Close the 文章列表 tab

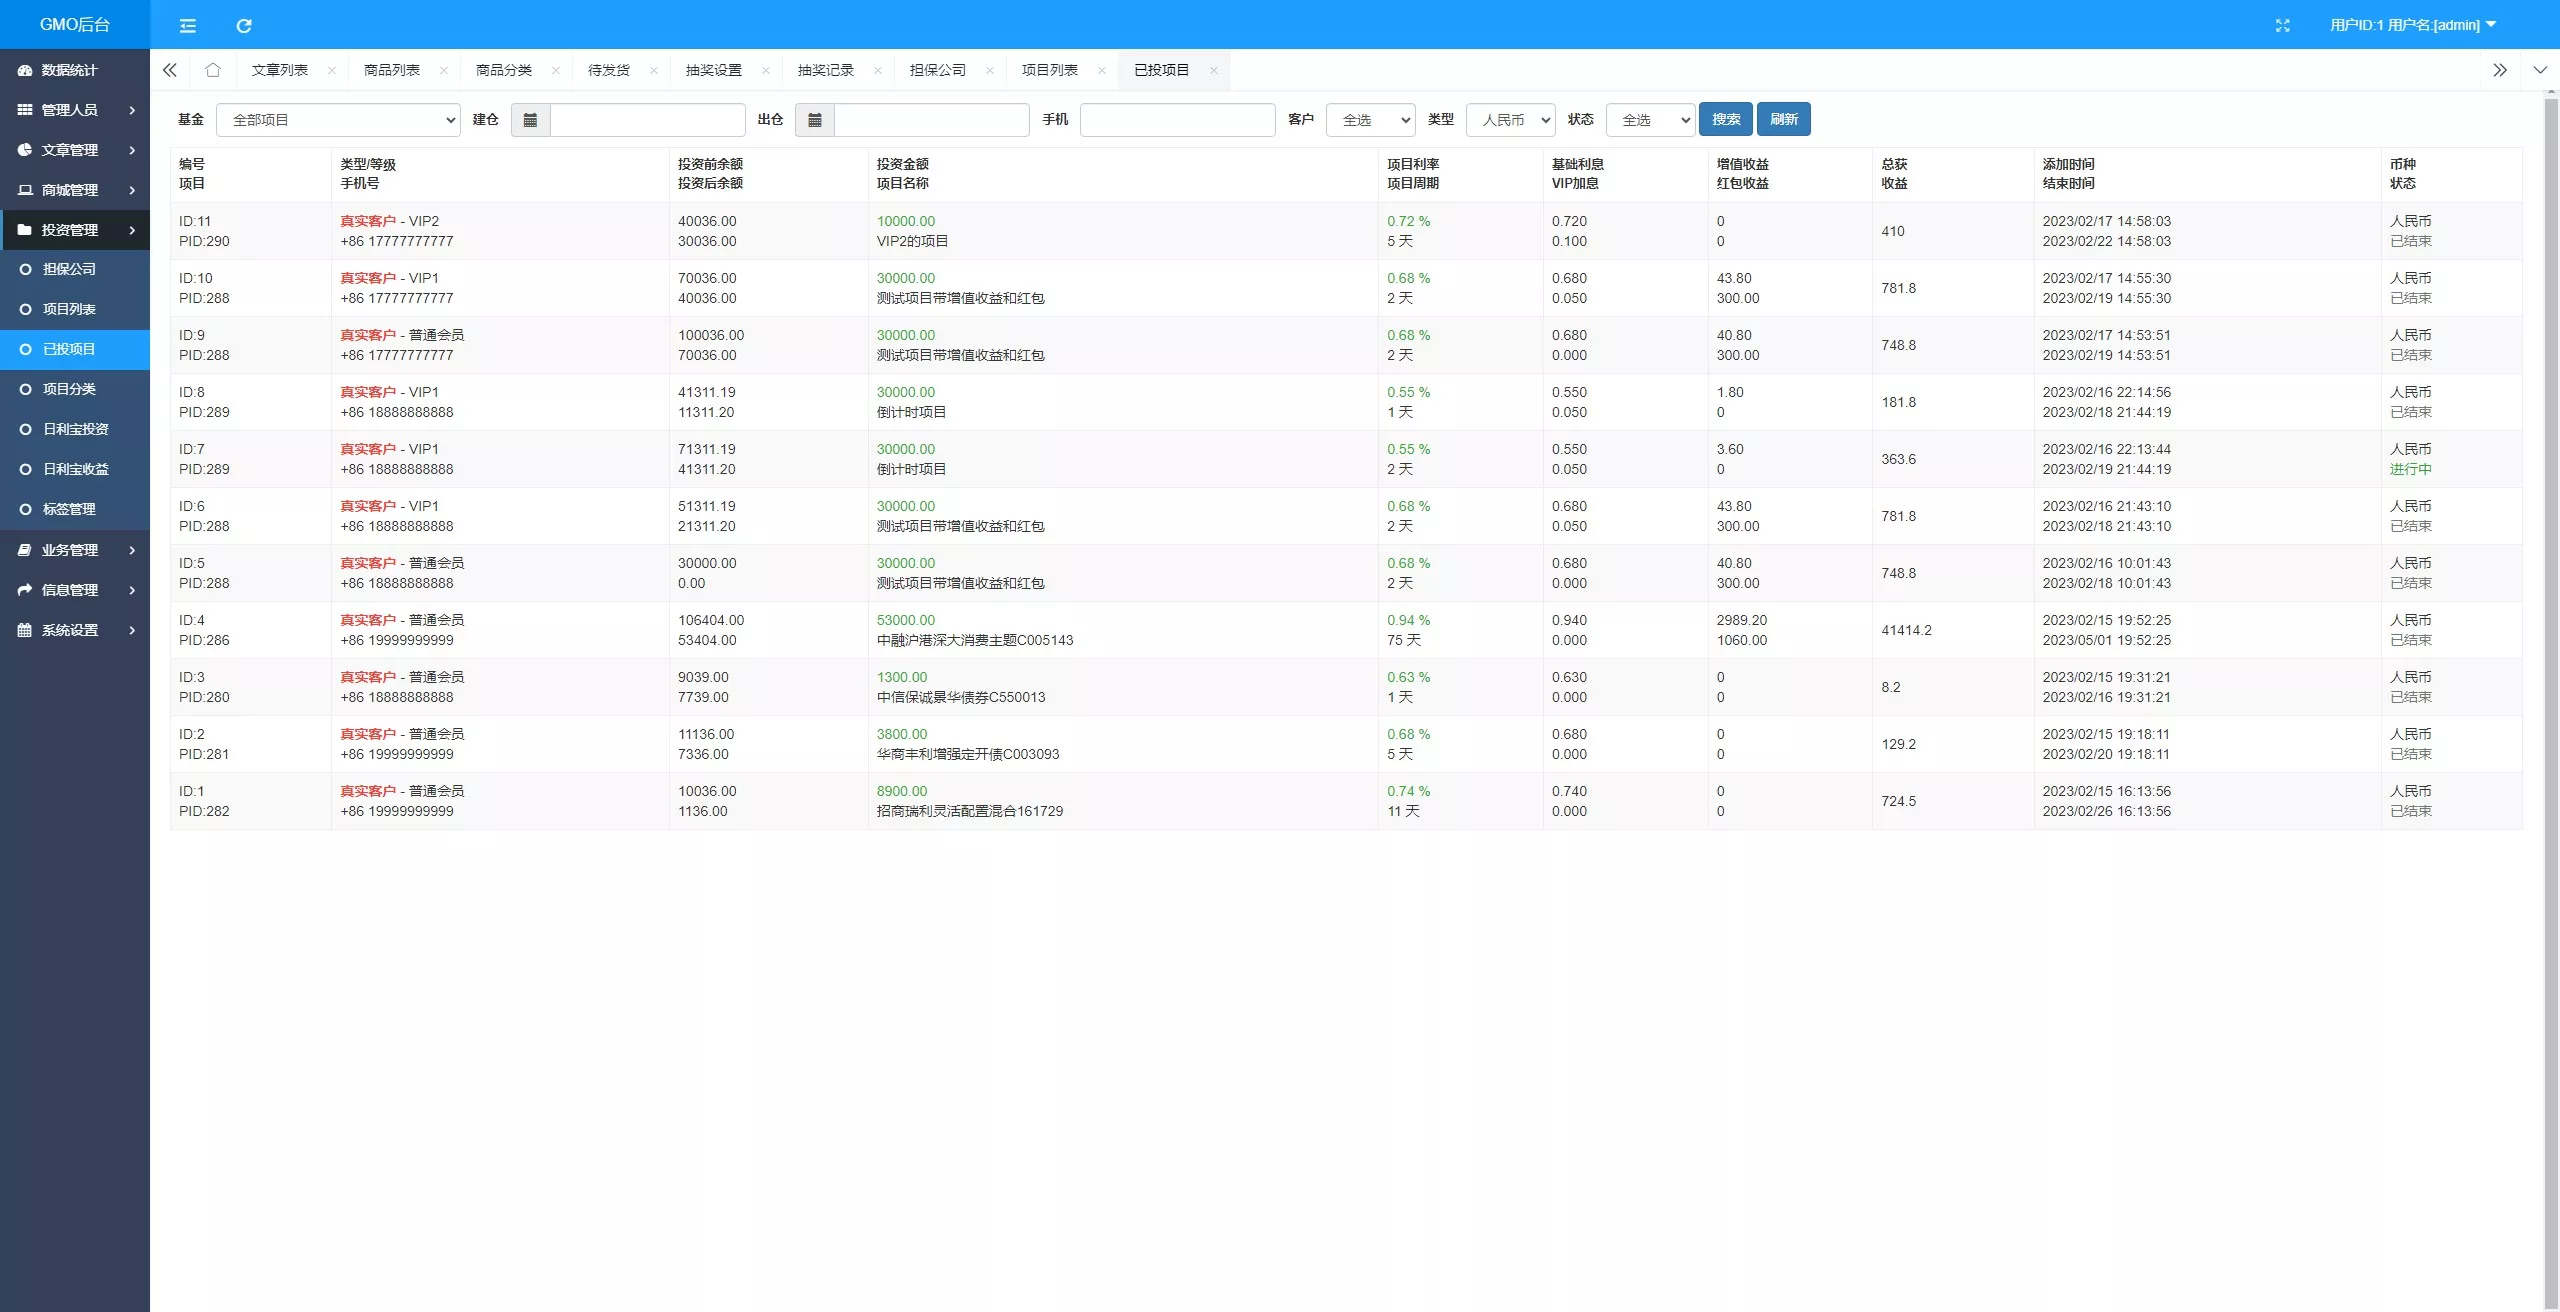331,70
